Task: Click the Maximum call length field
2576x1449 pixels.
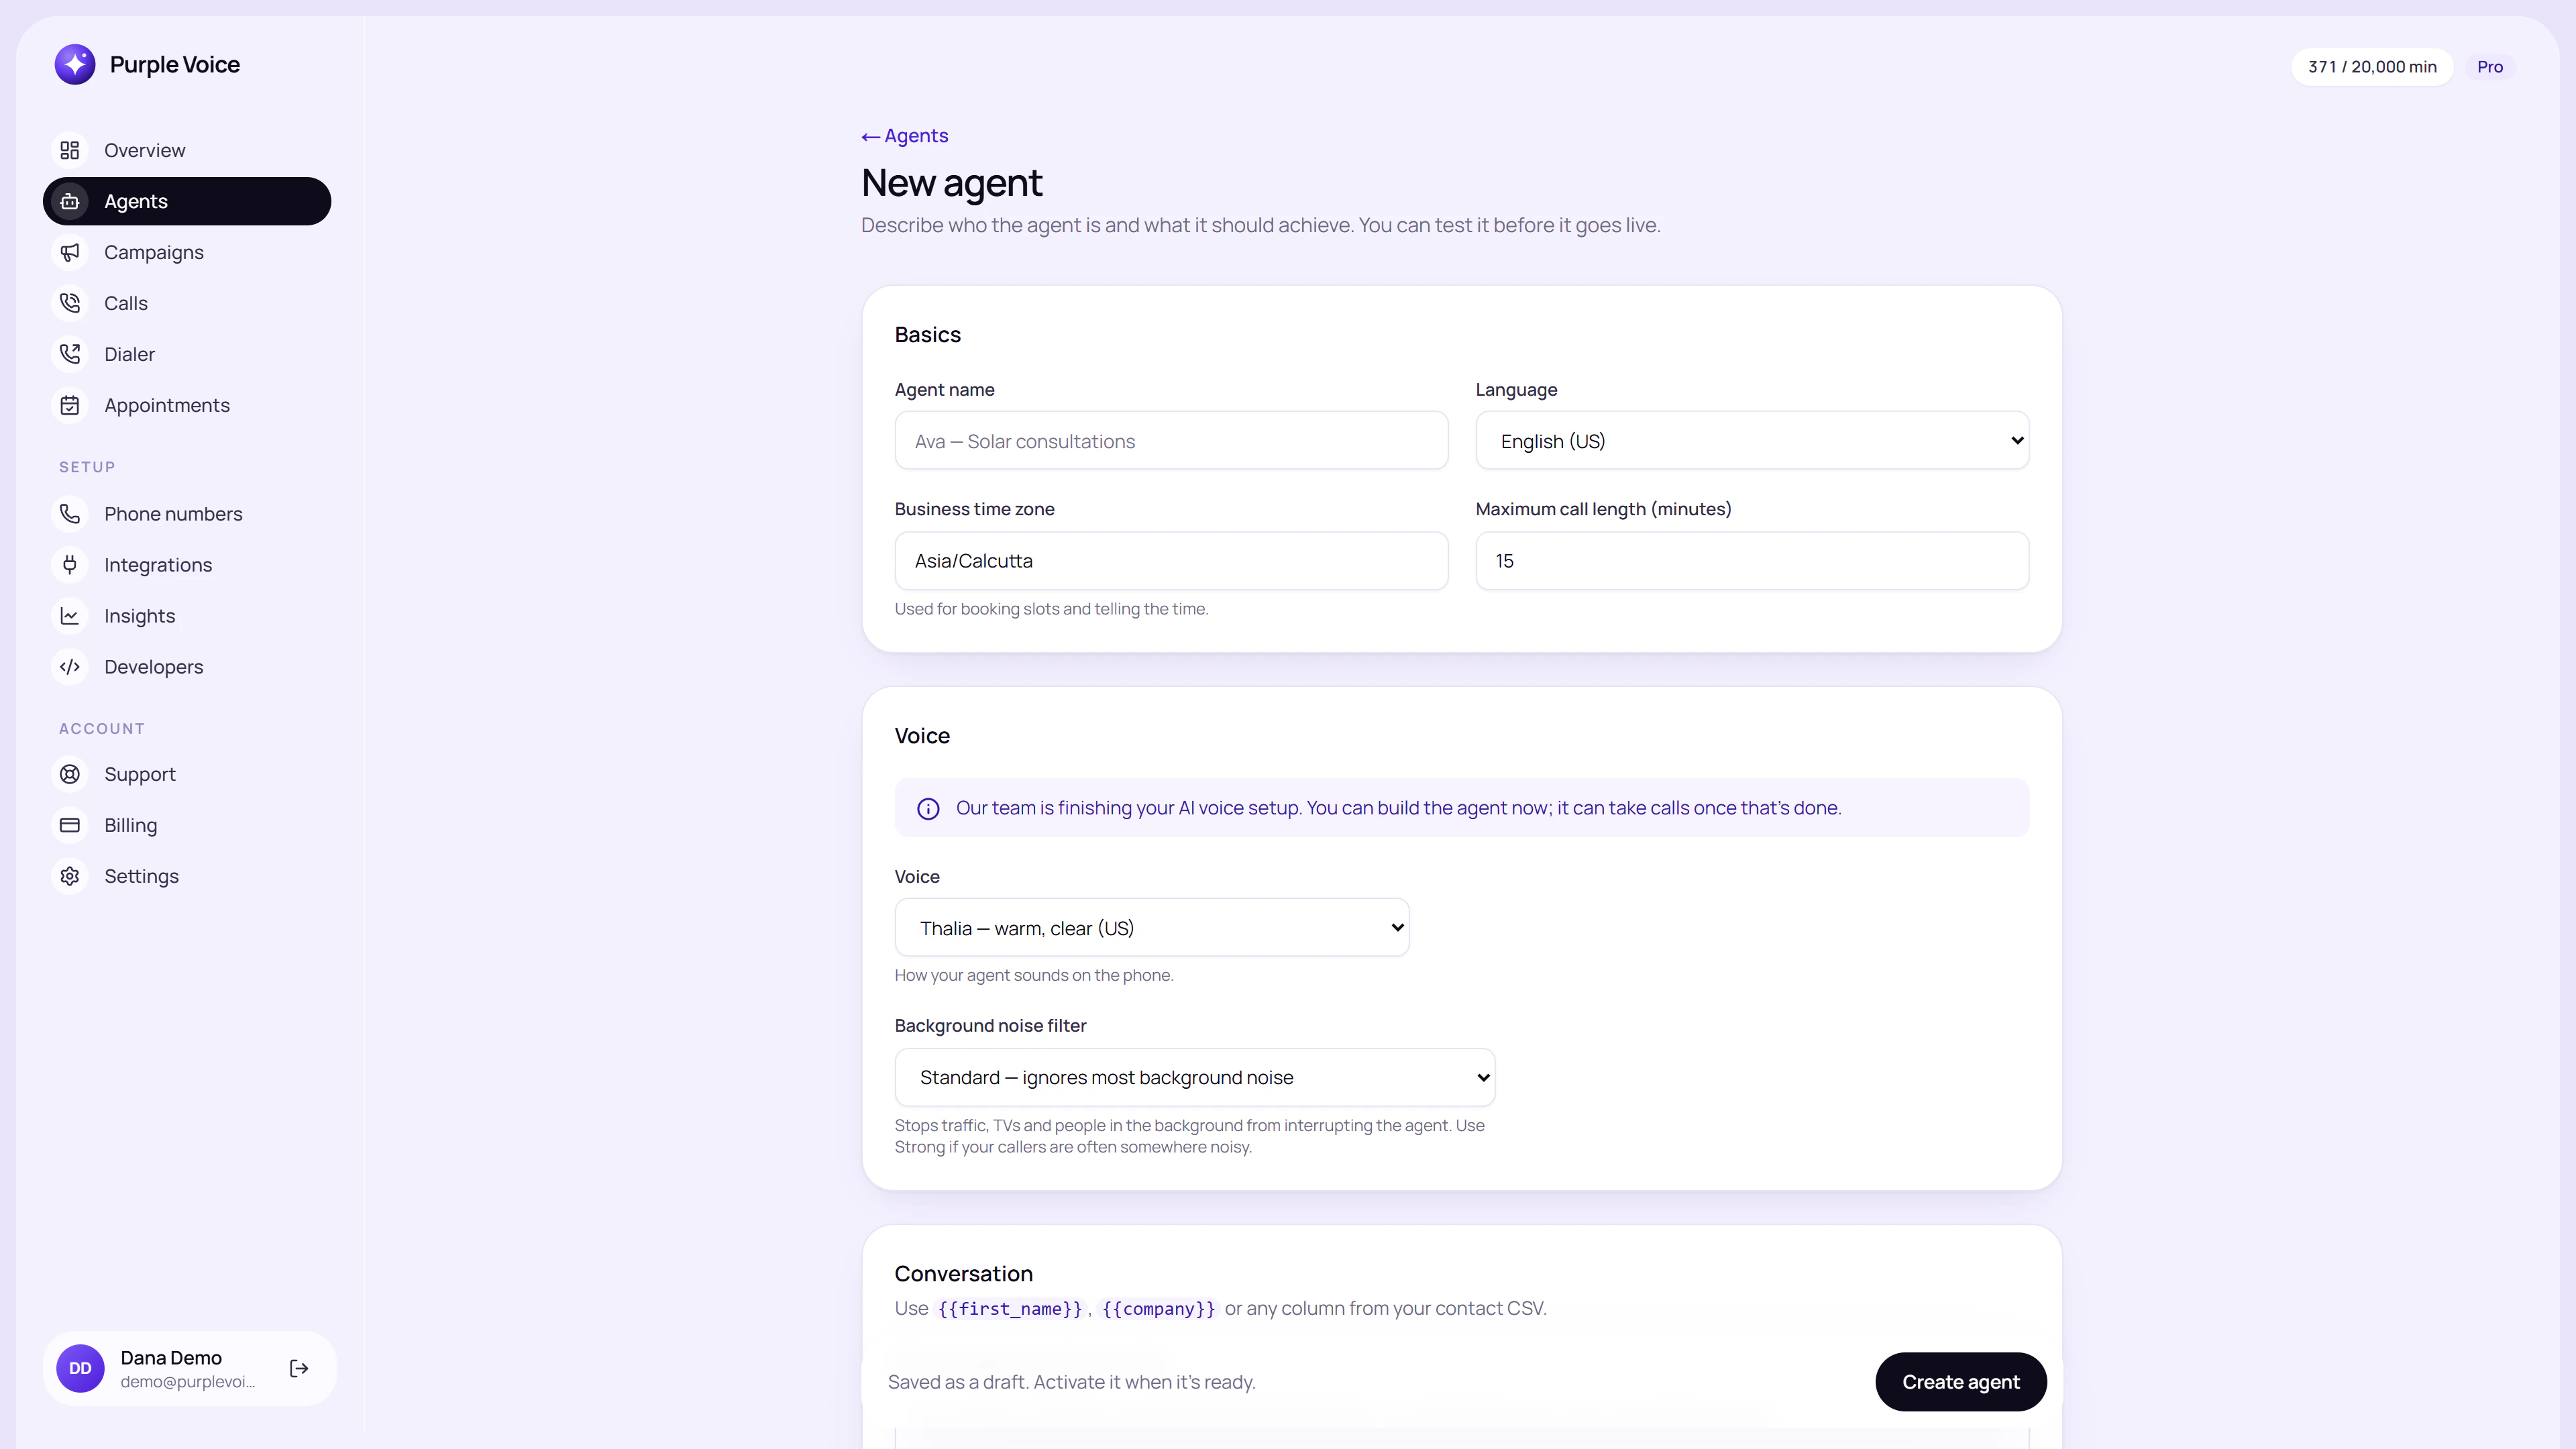Action: (1752, 560)
